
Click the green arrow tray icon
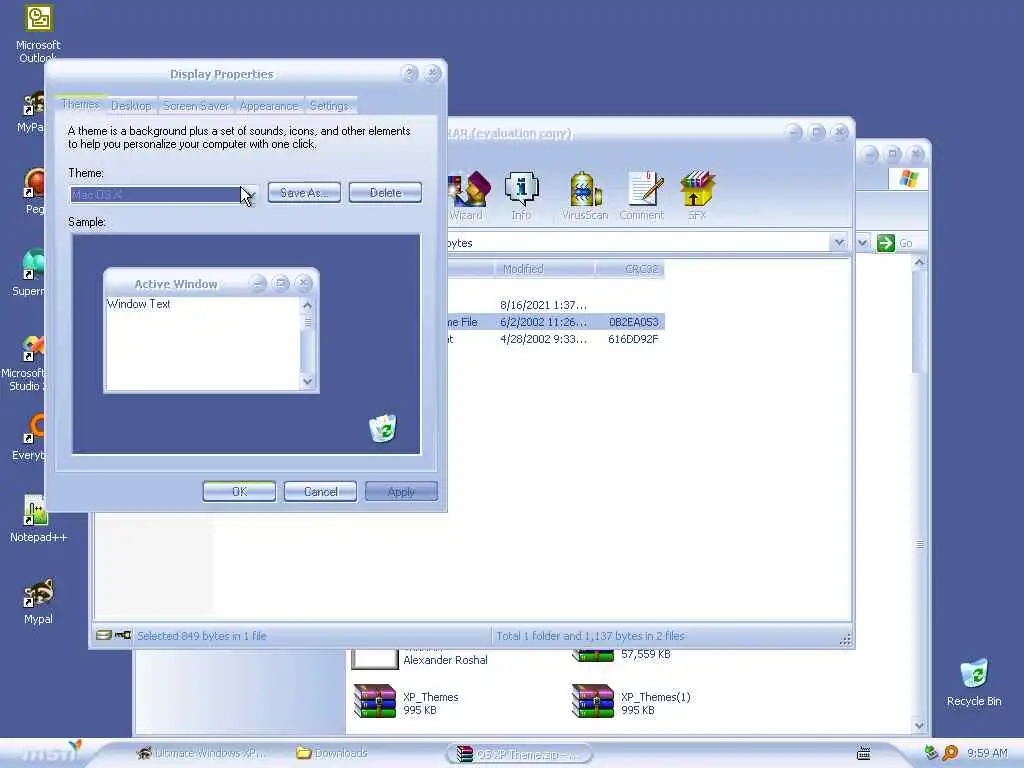pyautogui.click(x=931, y=753)
